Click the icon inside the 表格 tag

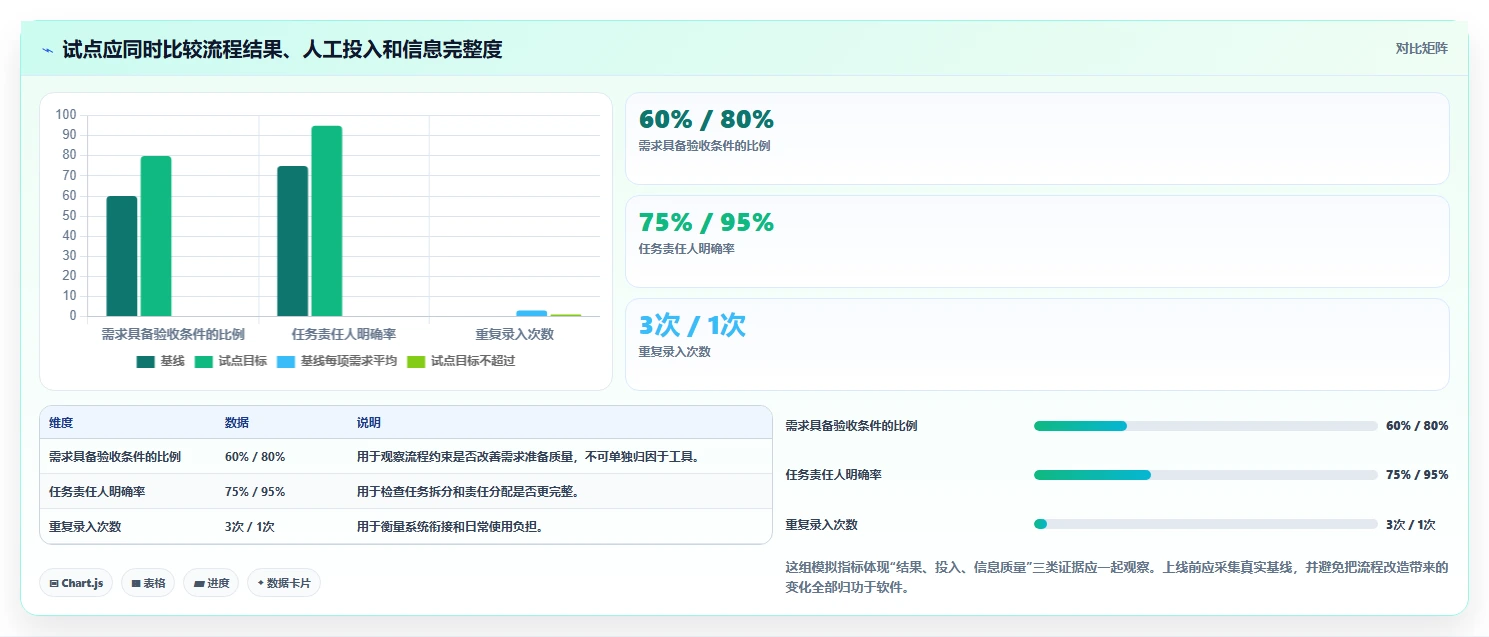[136, 583]
